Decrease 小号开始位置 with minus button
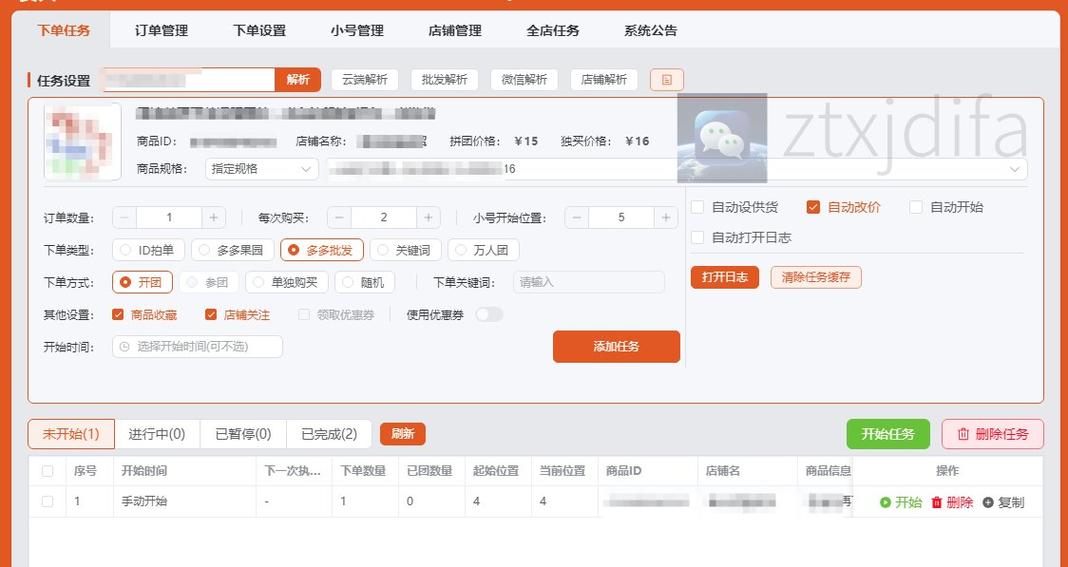The width and height of the screenshot is (1068, 567). point(577,217)
